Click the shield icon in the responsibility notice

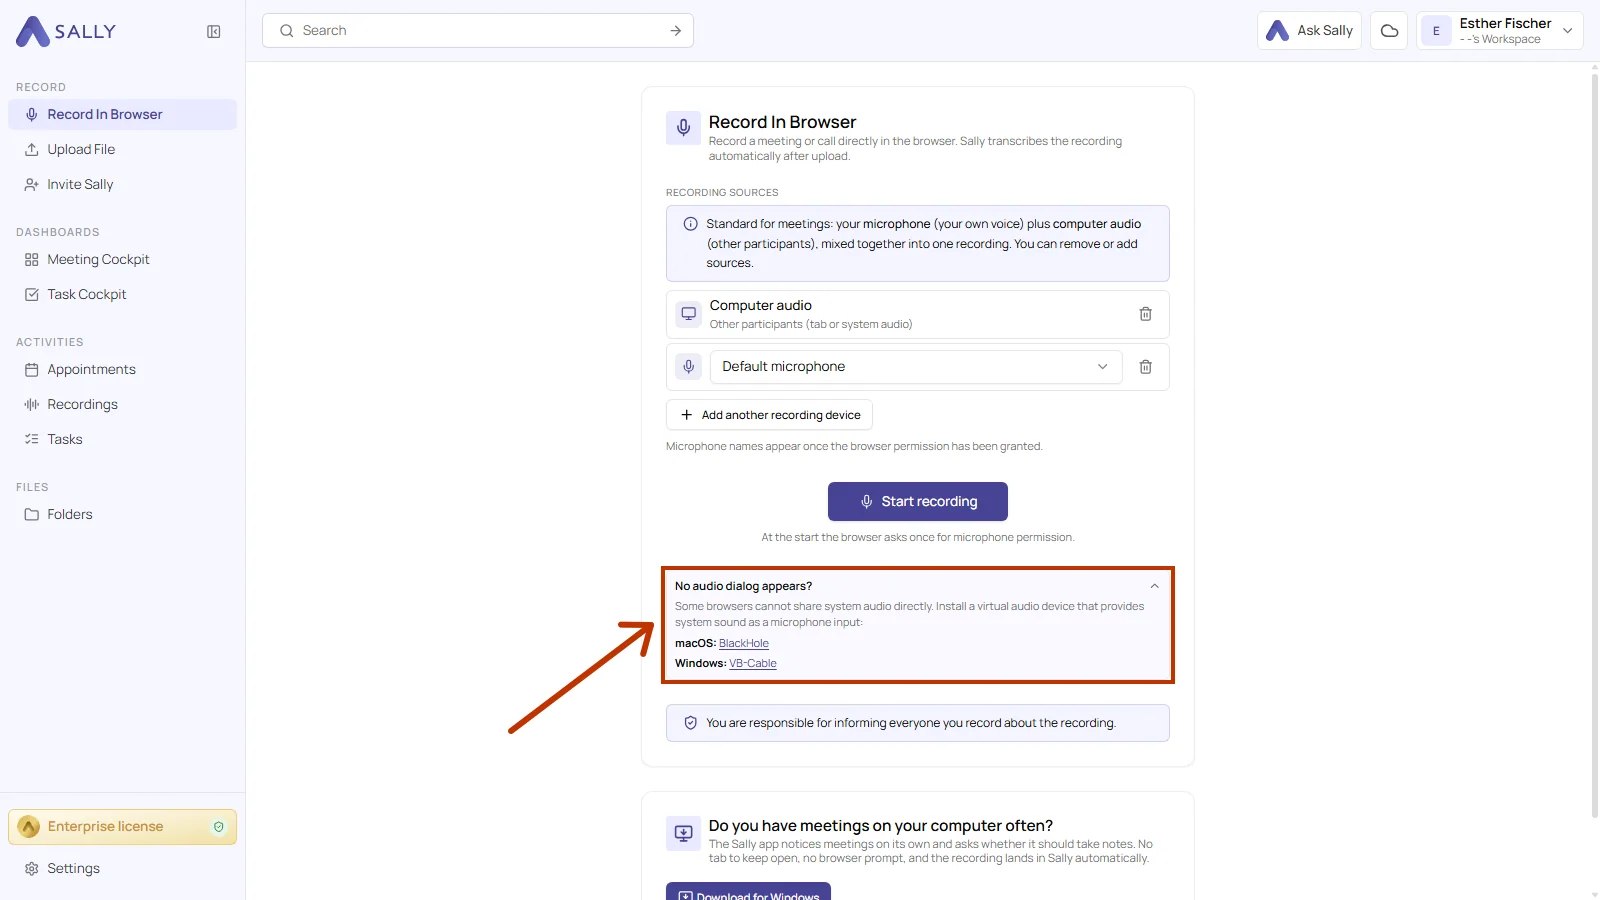point(690,723)
